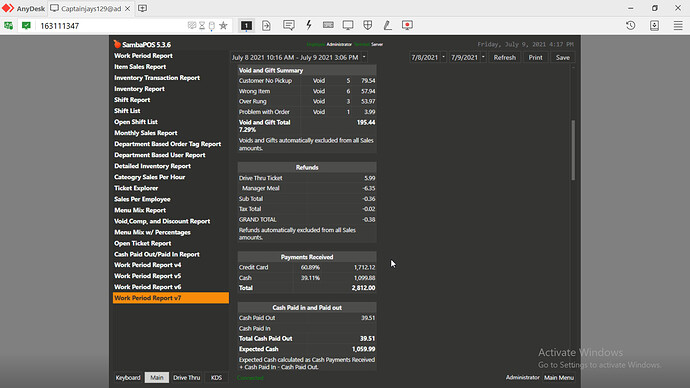
Task: Open the AnyDesk chat icon
Action: 289,26
